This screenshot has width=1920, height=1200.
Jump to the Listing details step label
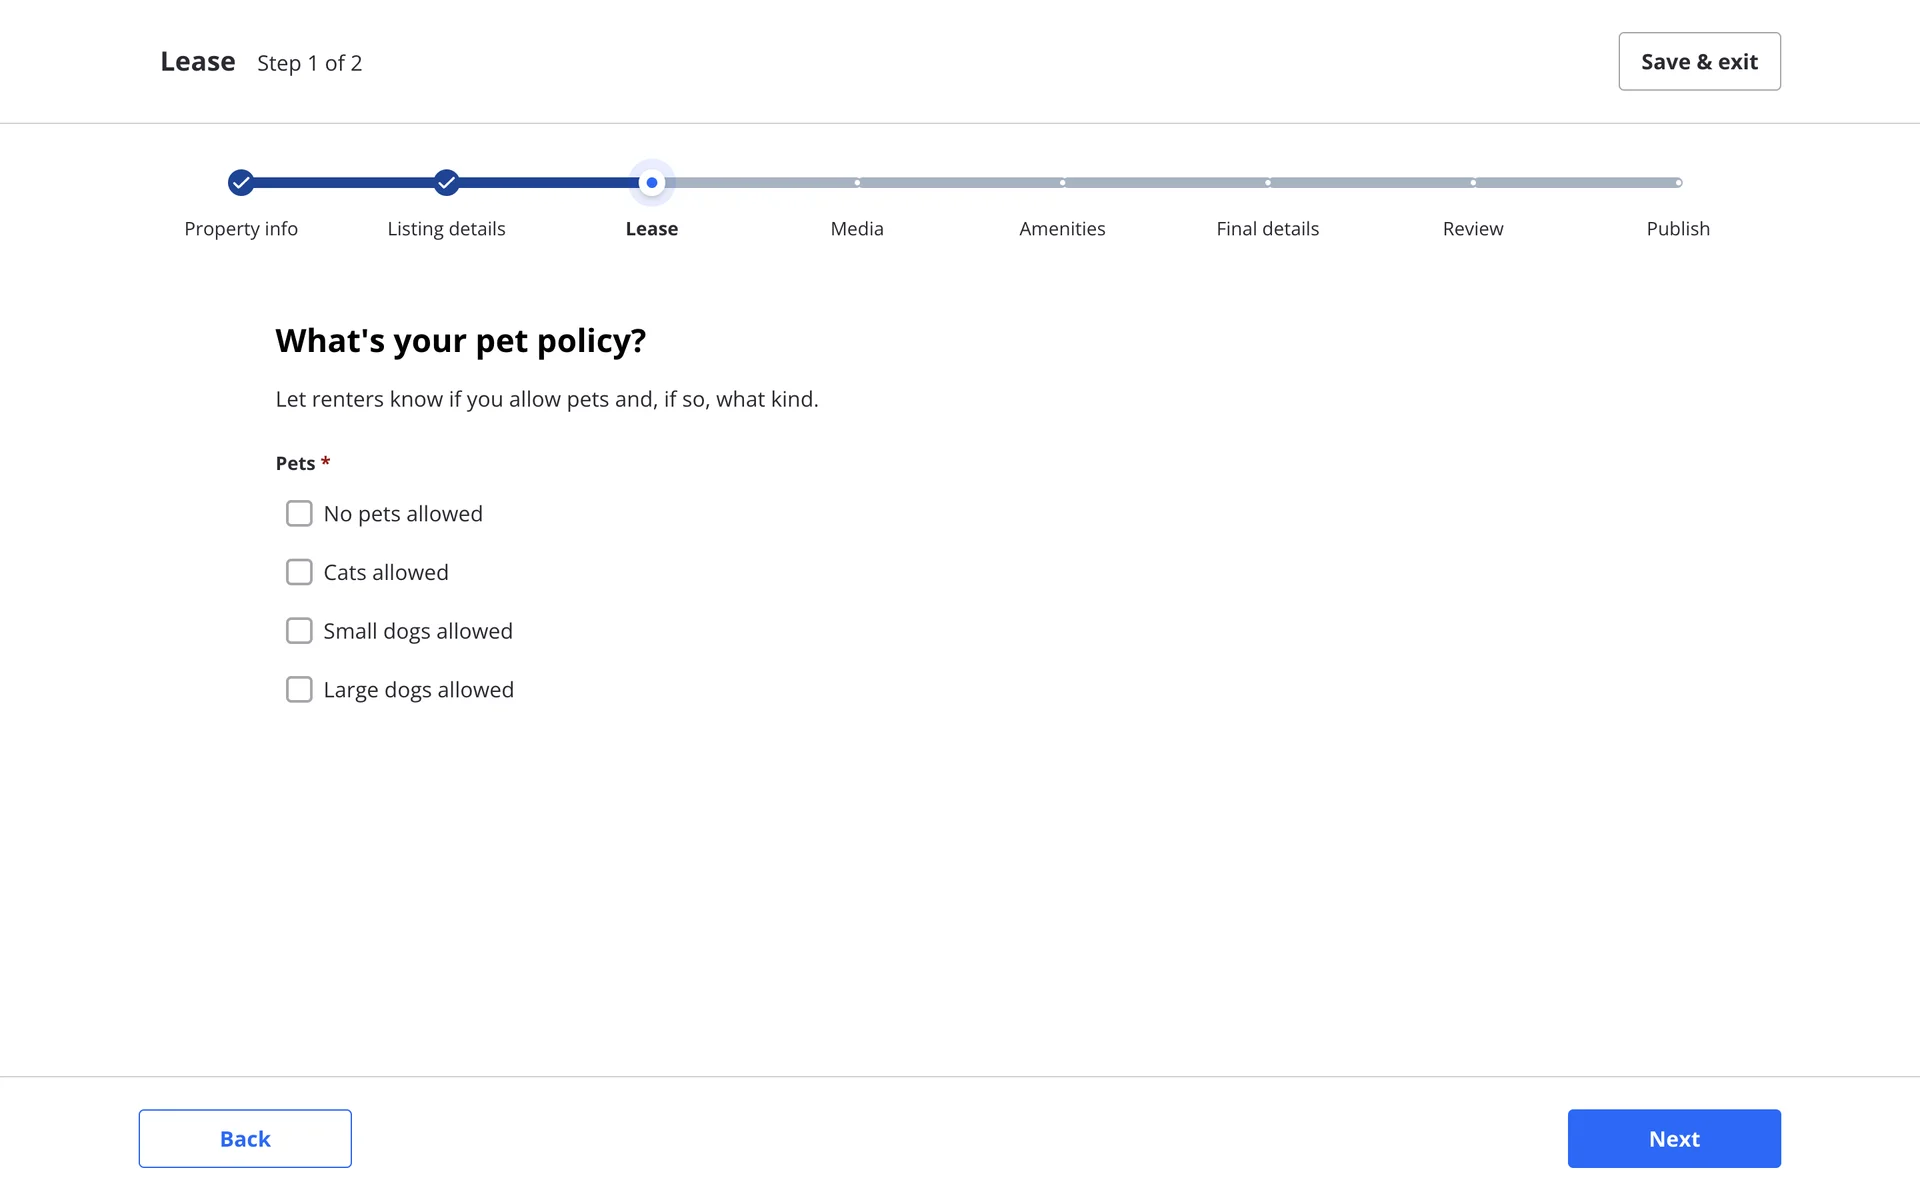(x=446, y=229)
